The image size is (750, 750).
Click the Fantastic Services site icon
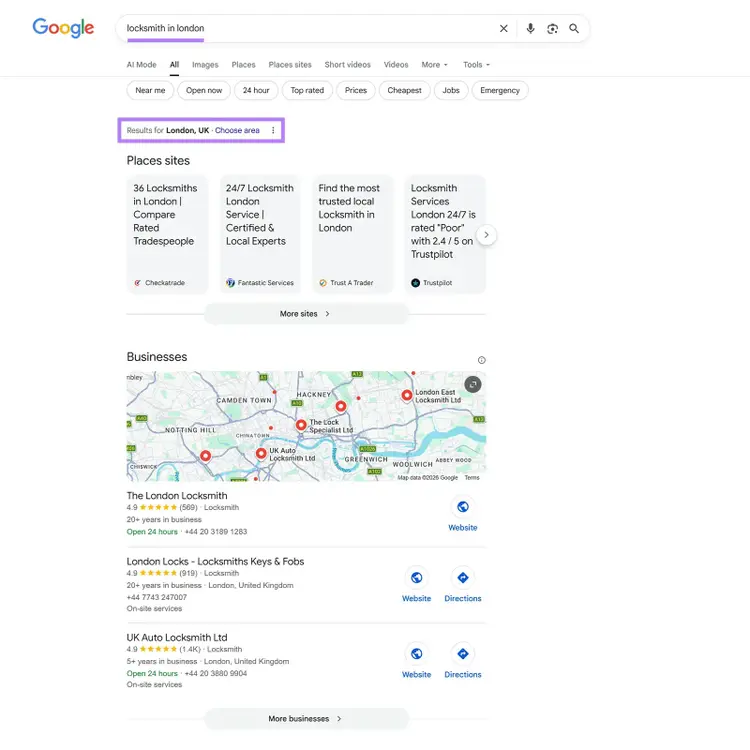(x=231, y=283)
